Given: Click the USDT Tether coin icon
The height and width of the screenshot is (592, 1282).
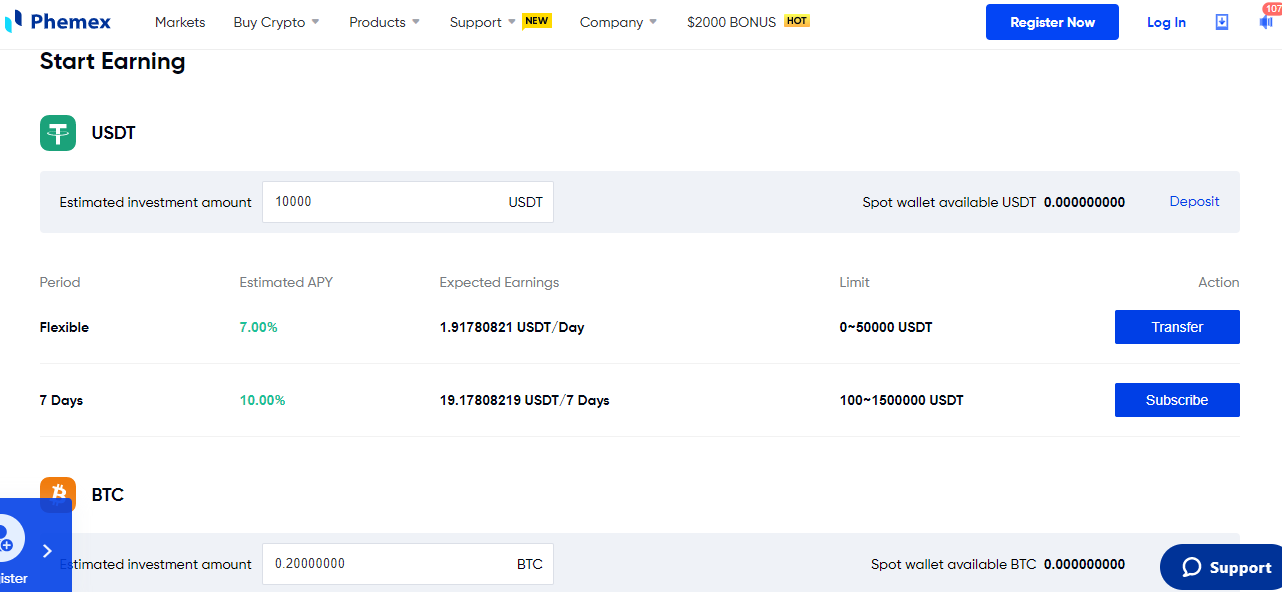Looking at the screenshot, I should click(58, 133).
